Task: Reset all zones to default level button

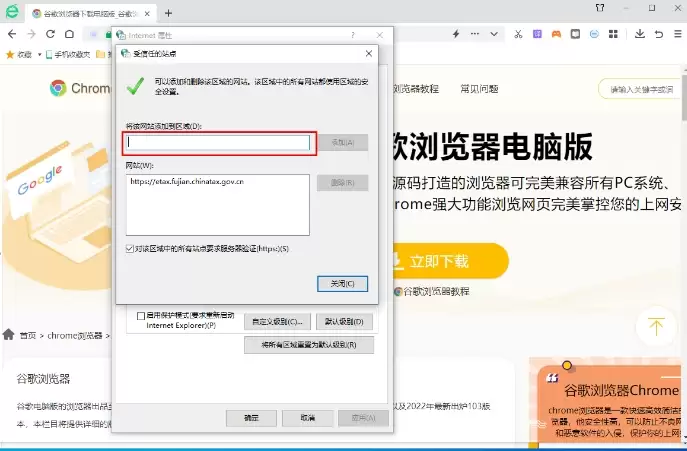Action: (x=309, y=345)
